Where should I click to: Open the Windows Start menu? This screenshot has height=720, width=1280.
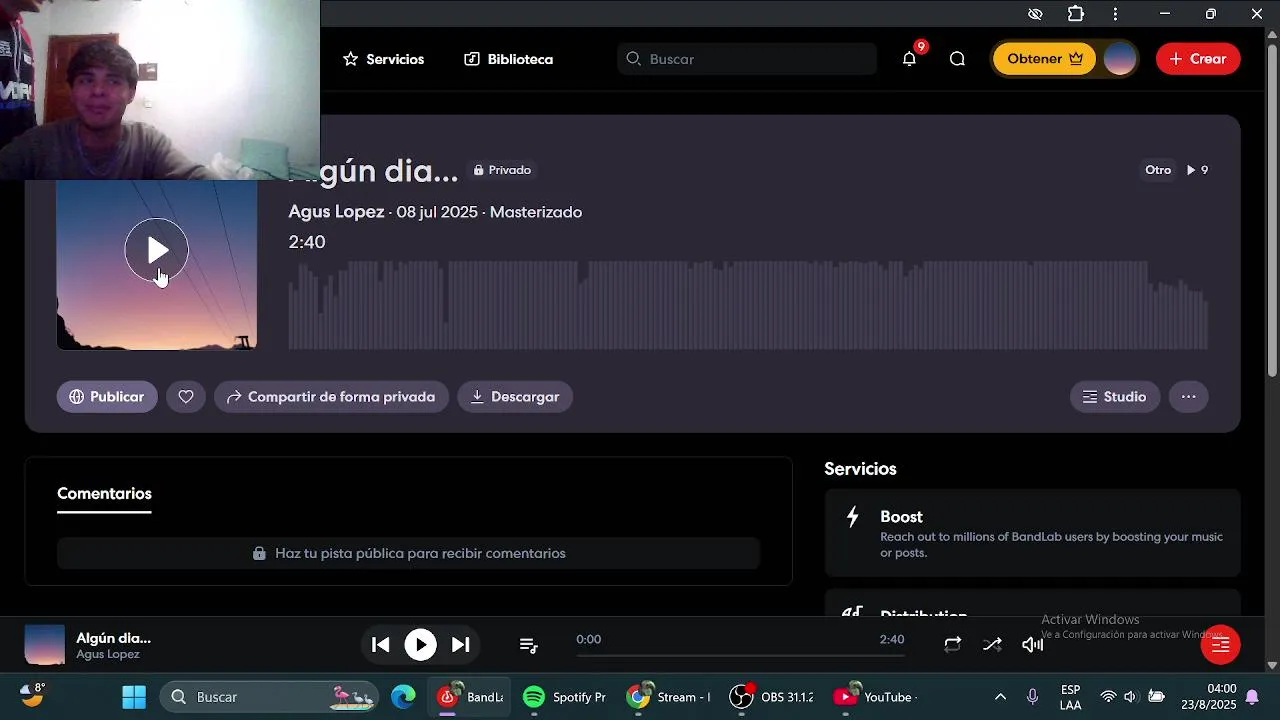[134, 697]
